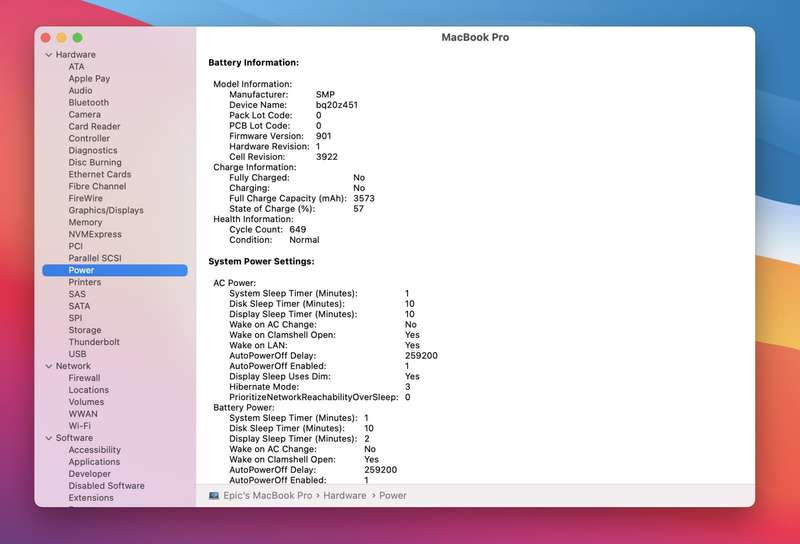The height and width of the screenshot is (544, 800).
Task: Select Fibre Channel item
Action: tap(97, 186)
